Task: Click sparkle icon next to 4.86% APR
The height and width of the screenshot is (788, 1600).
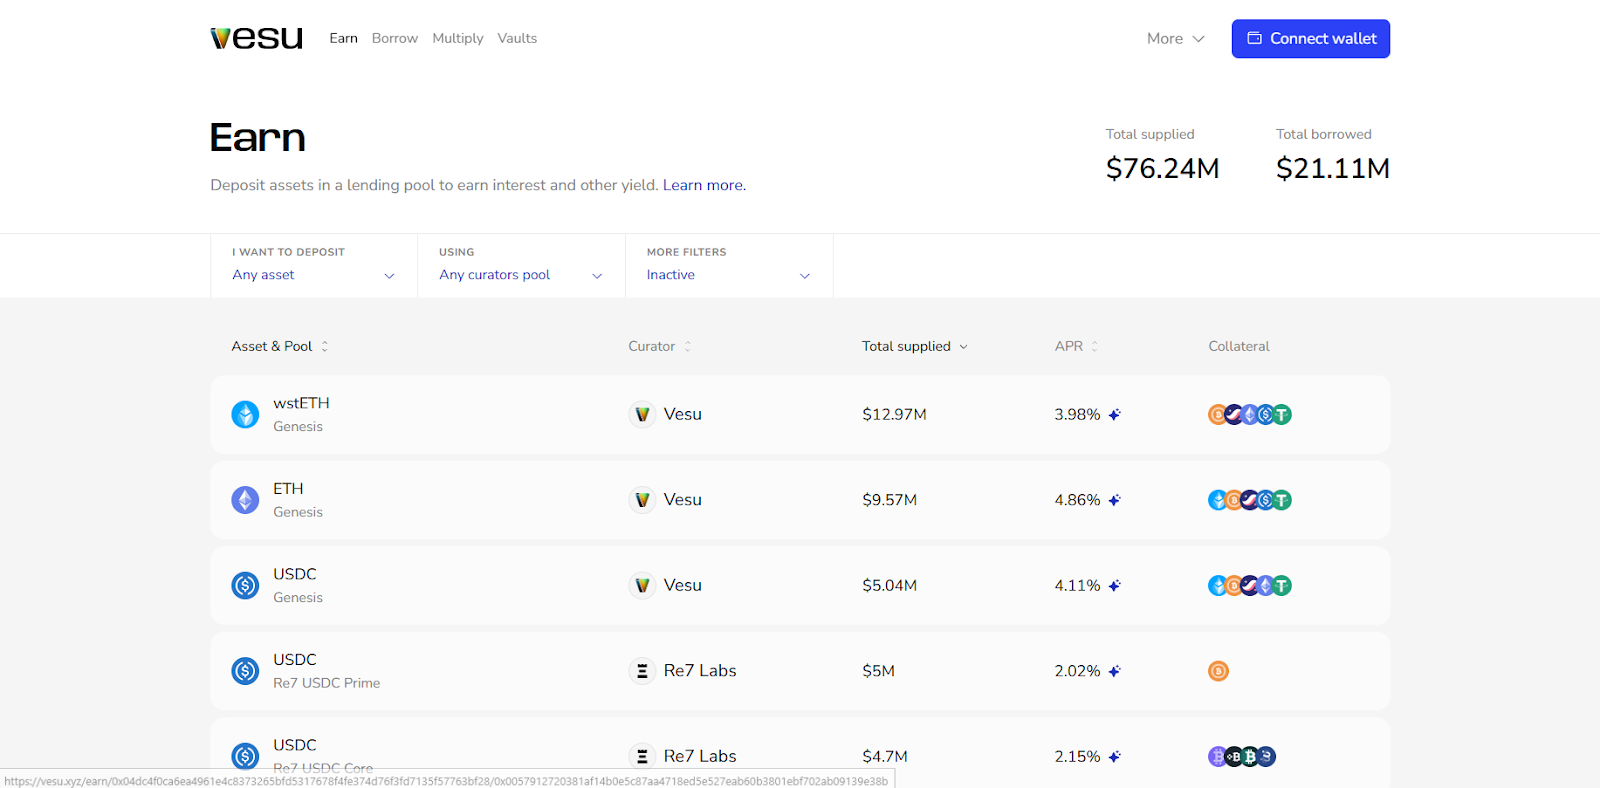Action: click(x=1114, y=500)
